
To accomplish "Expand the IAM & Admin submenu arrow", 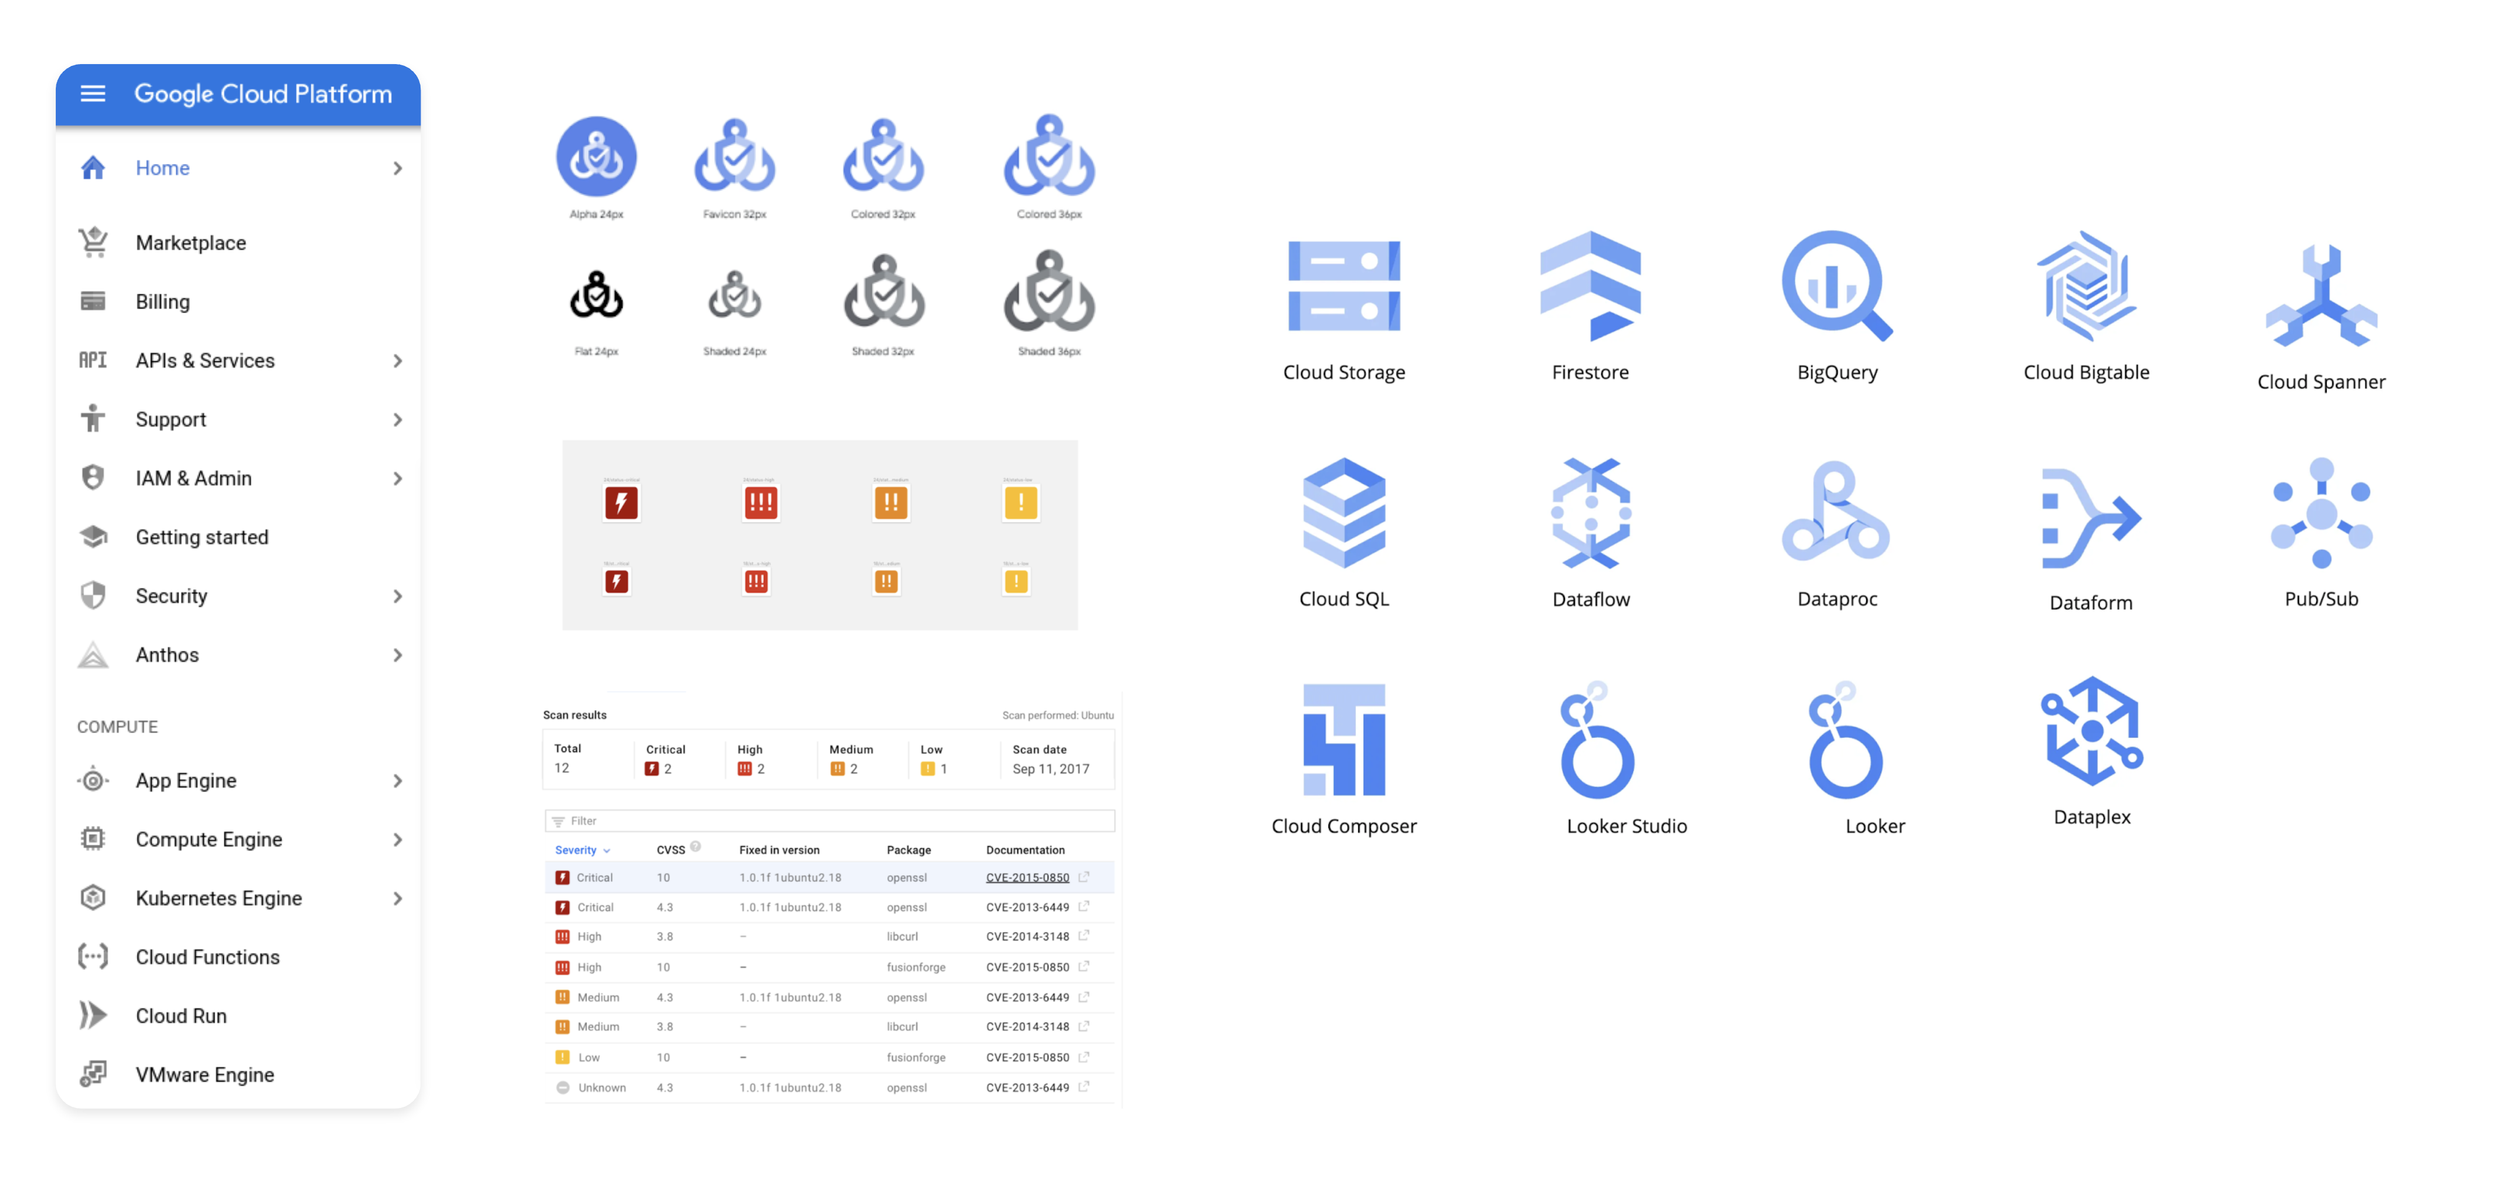I will pos(397,479).
